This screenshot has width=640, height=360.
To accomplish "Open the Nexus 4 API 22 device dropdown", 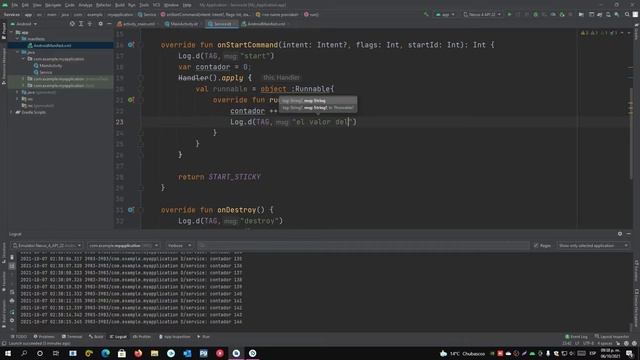I will [482, 14].
